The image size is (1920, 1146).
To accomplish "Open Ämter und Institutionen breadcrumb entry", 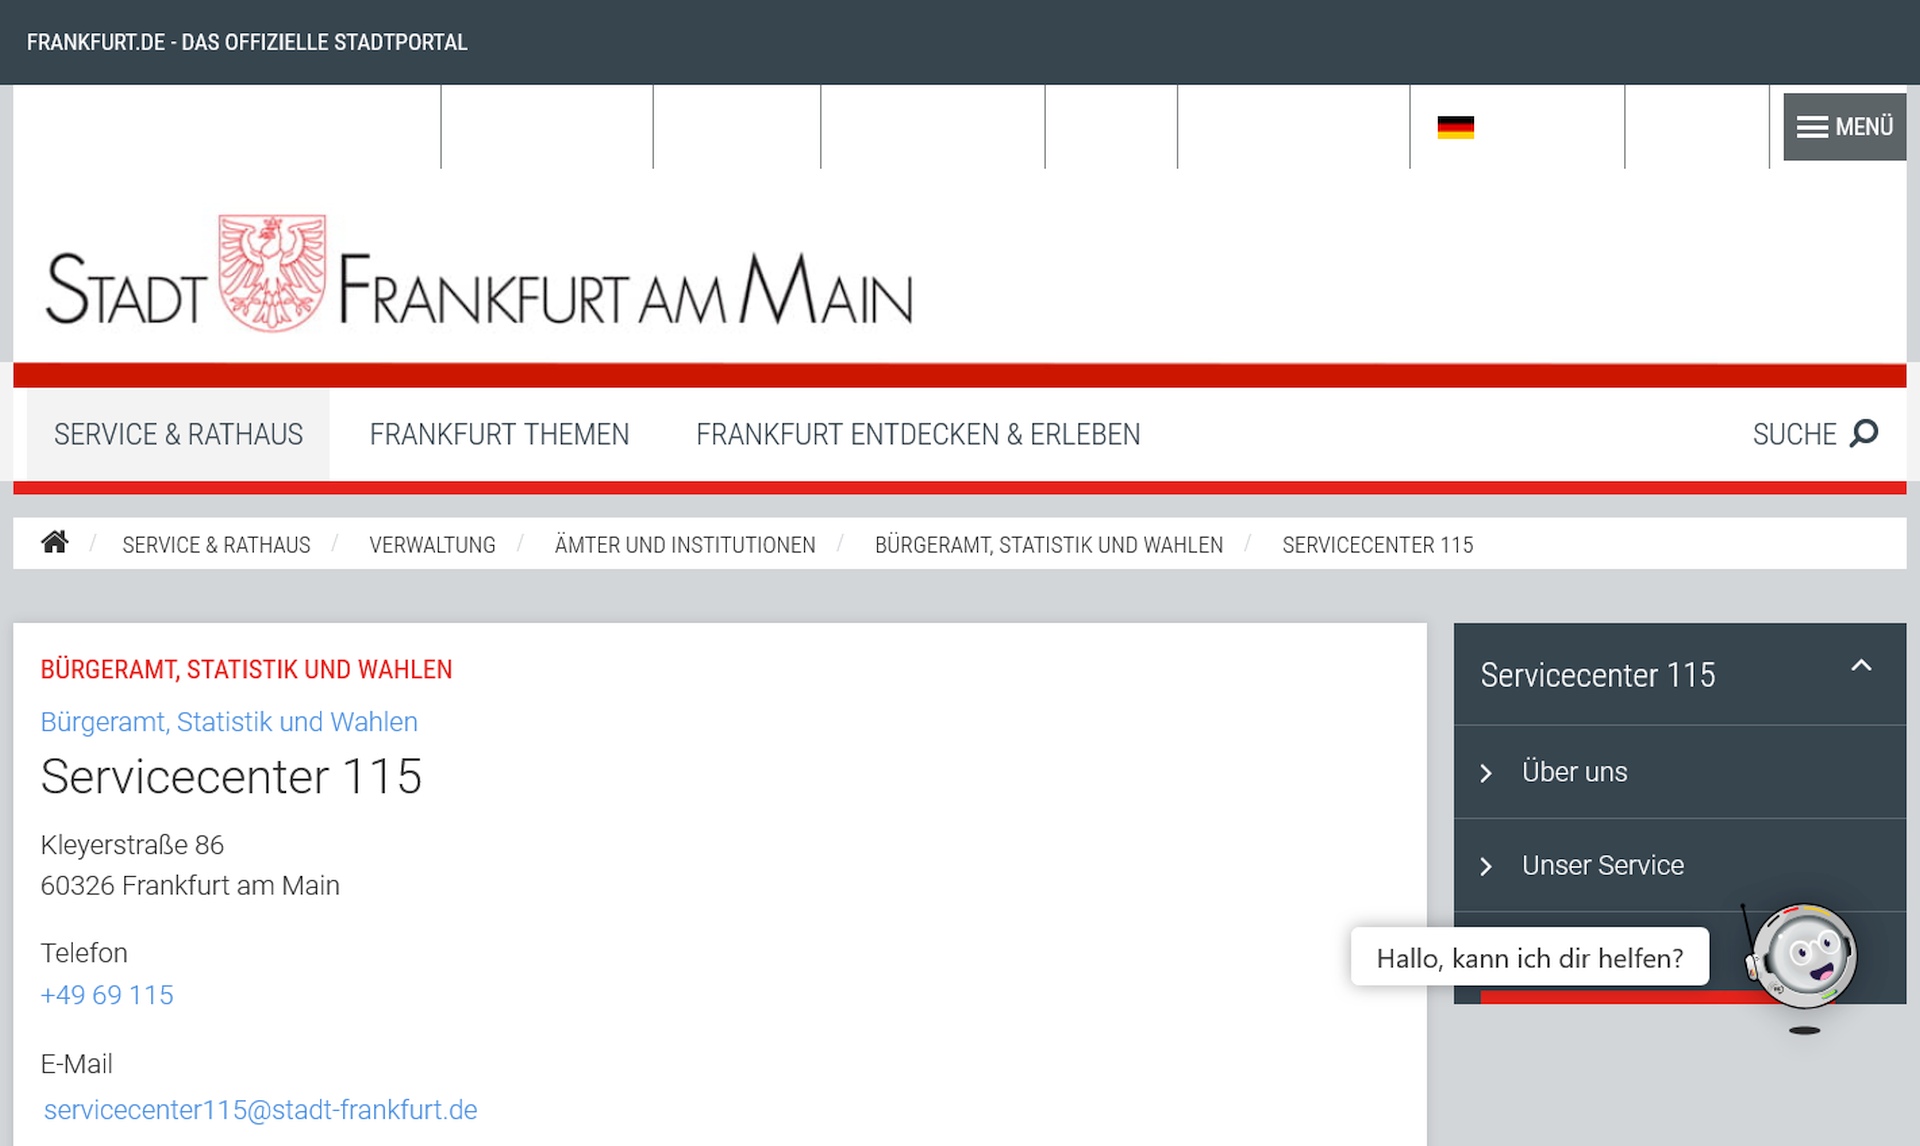I will pos(684,545).
